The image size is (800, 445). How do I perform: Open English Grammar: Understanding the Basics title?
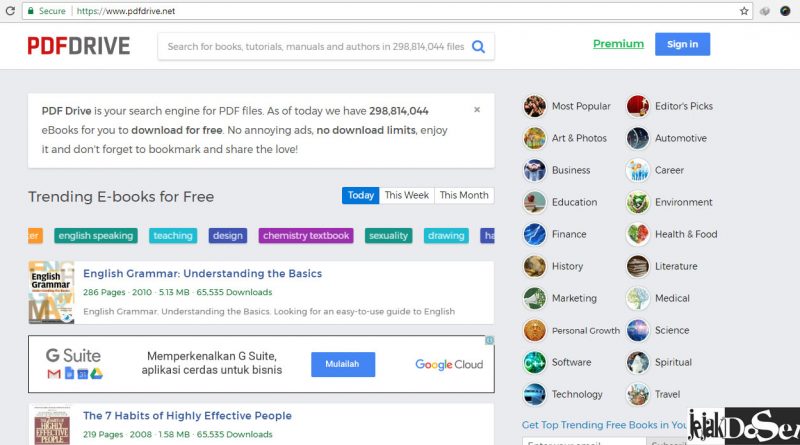(203, 274)
